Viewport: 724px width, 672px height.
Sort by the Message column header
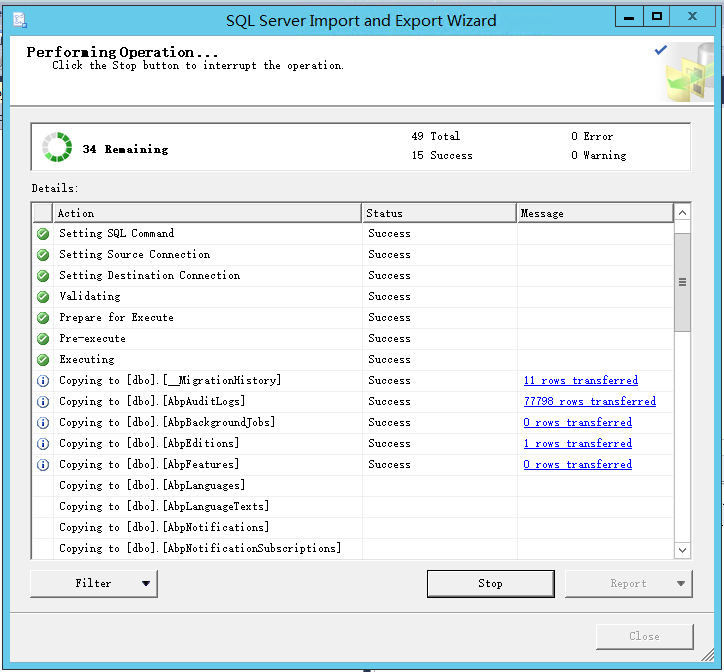(595, 213)
